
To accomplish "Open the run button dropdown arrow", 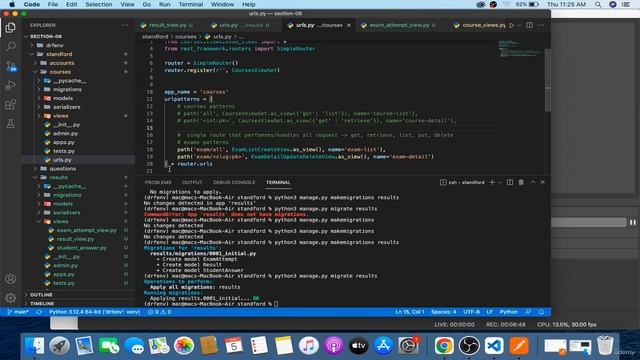I will pyautogui.click(x=519, y=25).
